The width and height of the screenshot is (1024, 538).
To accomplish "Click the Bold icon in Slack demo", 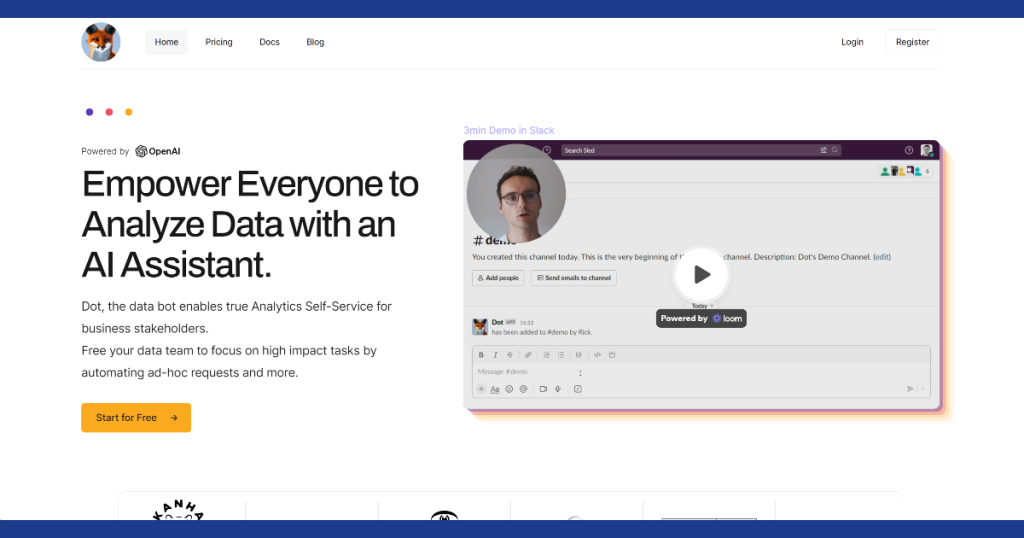I will pos(481,355).
